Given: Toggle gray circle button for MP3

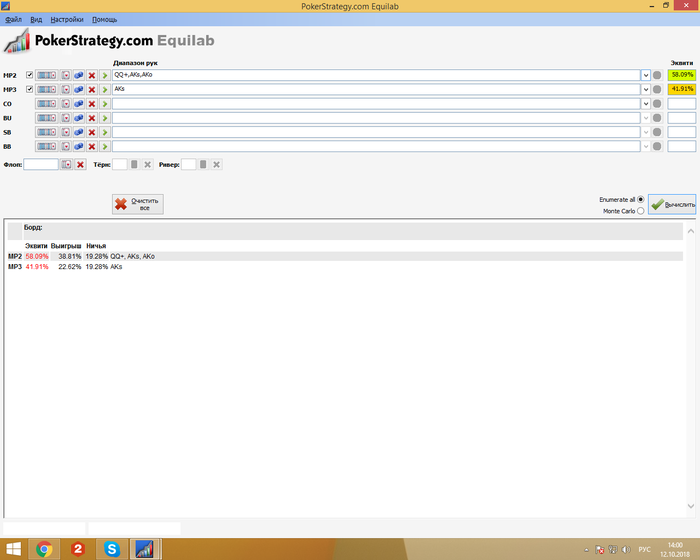Looking at the screenshot, I should [657, 90].
